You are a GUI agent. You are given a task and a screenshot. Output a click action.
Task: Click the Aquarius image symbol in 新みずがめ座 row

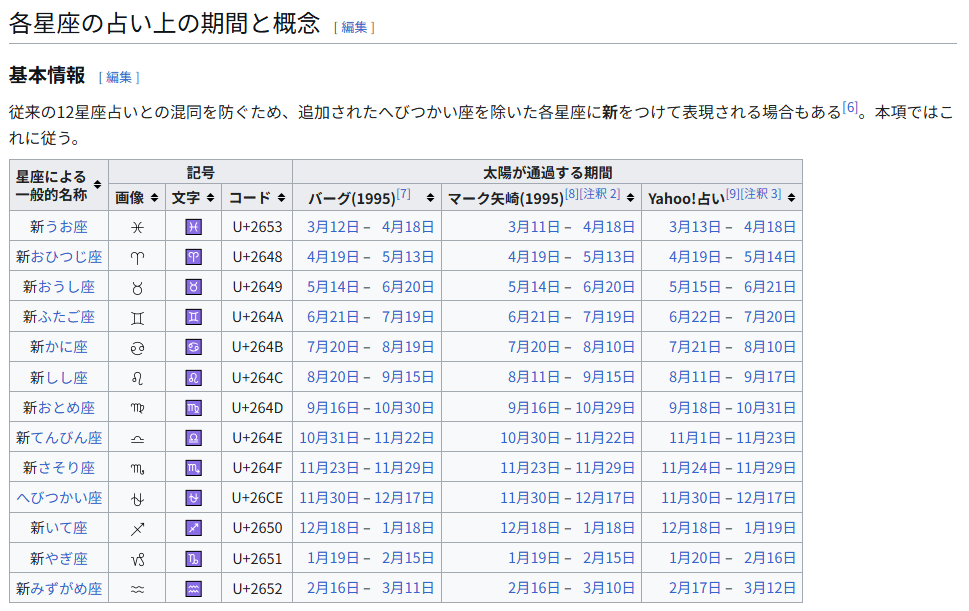(137, 589)
